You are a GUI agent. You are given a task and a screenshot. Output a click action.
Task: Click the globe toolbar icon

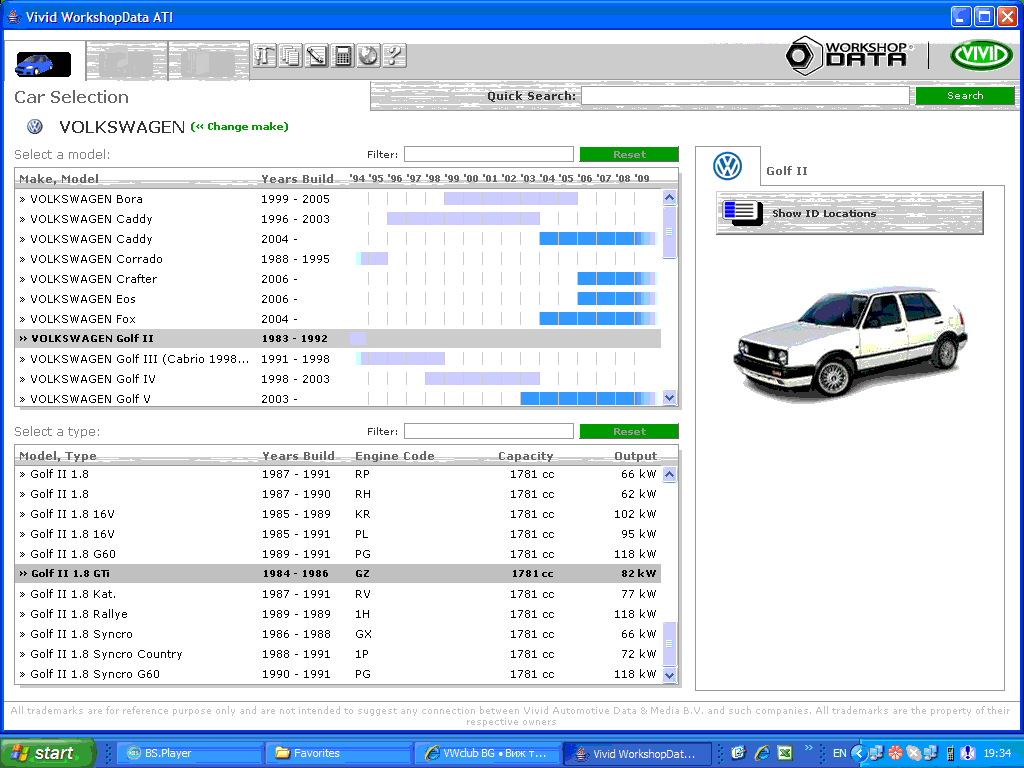(368, 56)
